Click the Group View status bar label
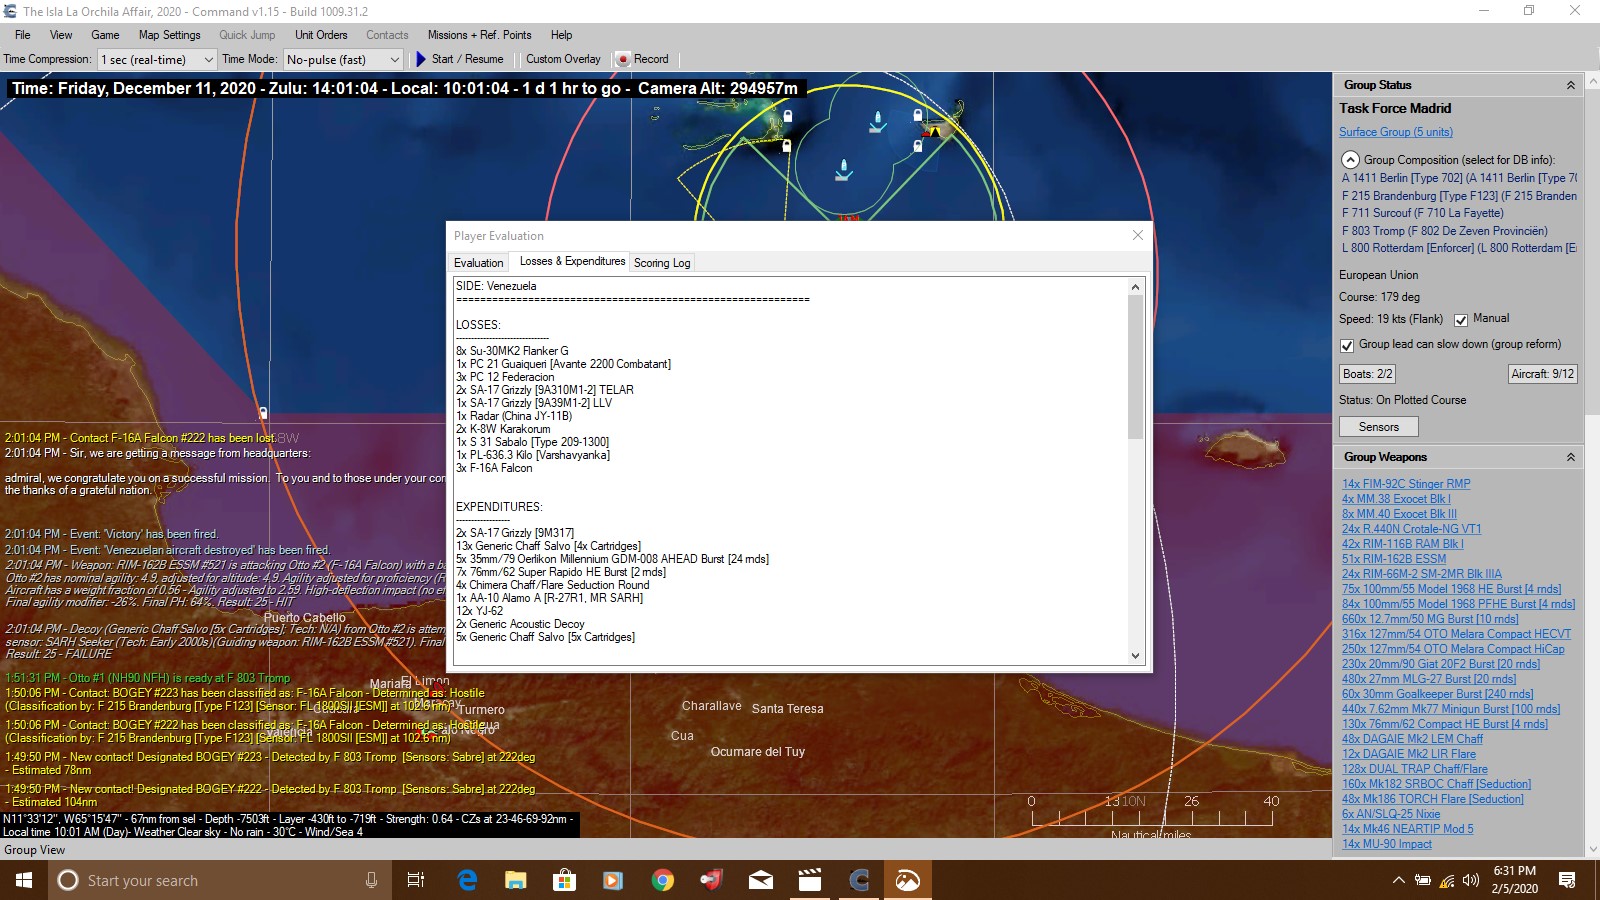This screenshot has width=1600, height=900. (35, 850)
